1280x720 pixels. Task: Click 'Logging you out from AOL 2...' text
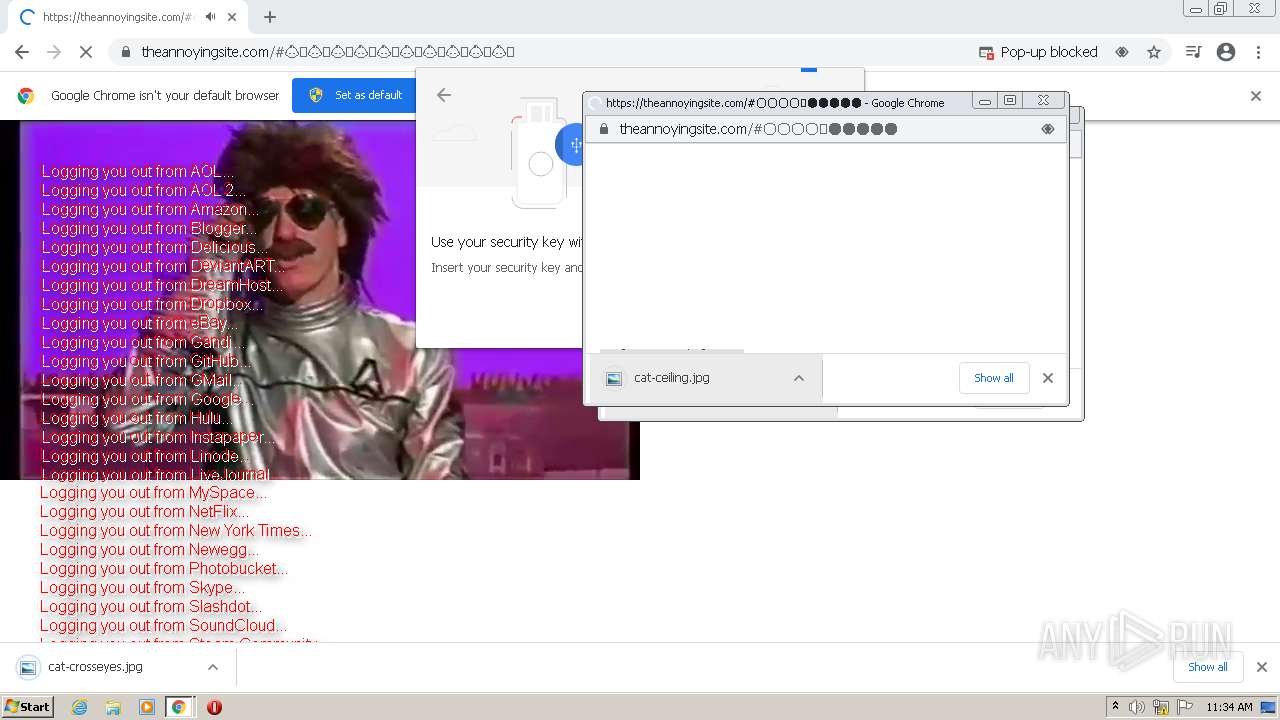143,190
